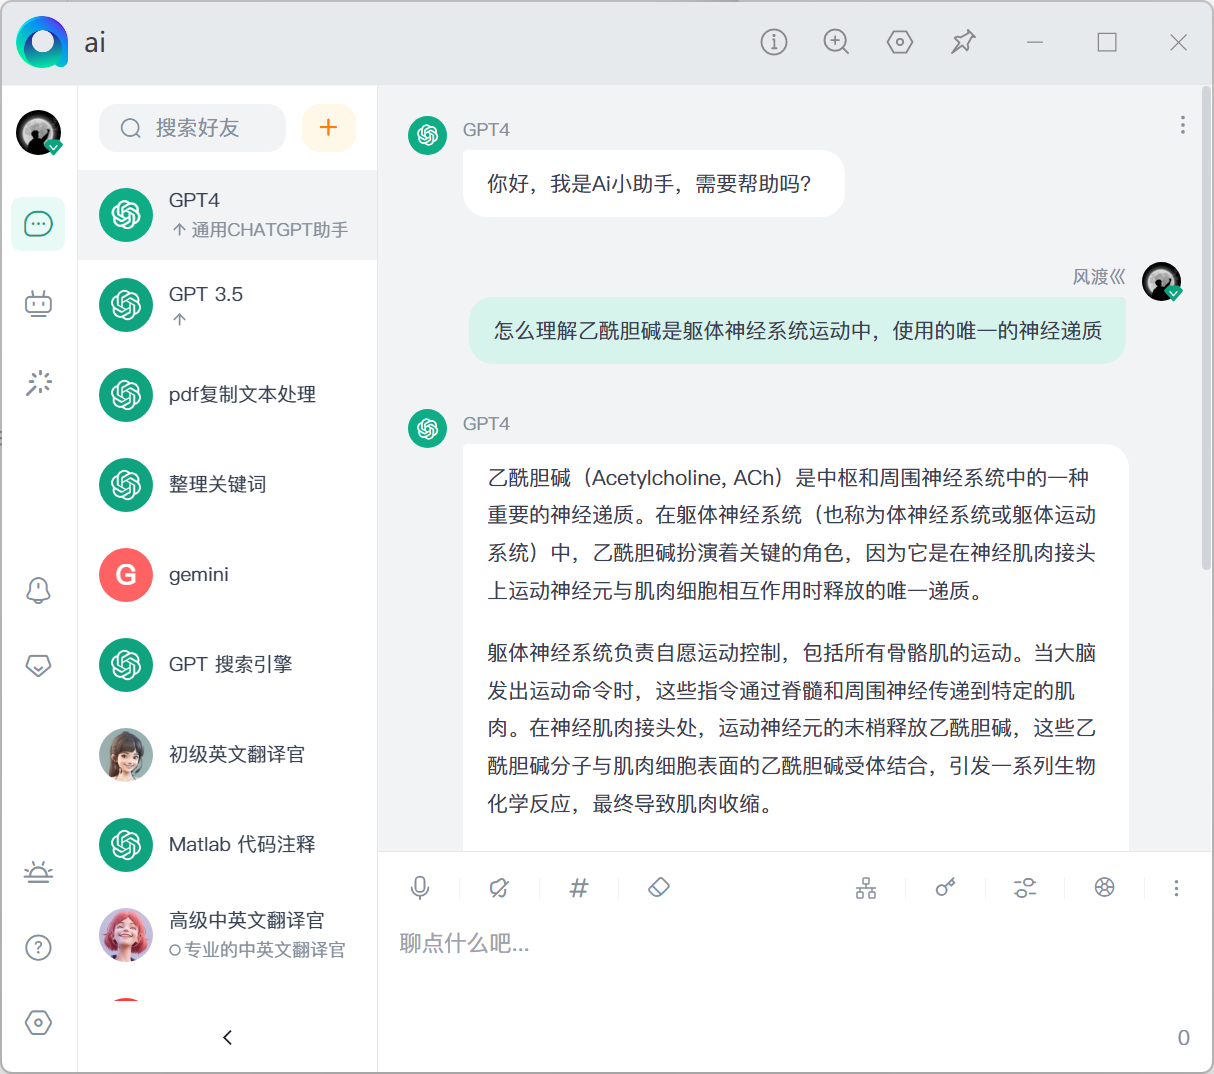Click the pin window icon in title bar
Image resolution: width=1214 pixels, height=1074 pixels.
(x=962, y=42)
